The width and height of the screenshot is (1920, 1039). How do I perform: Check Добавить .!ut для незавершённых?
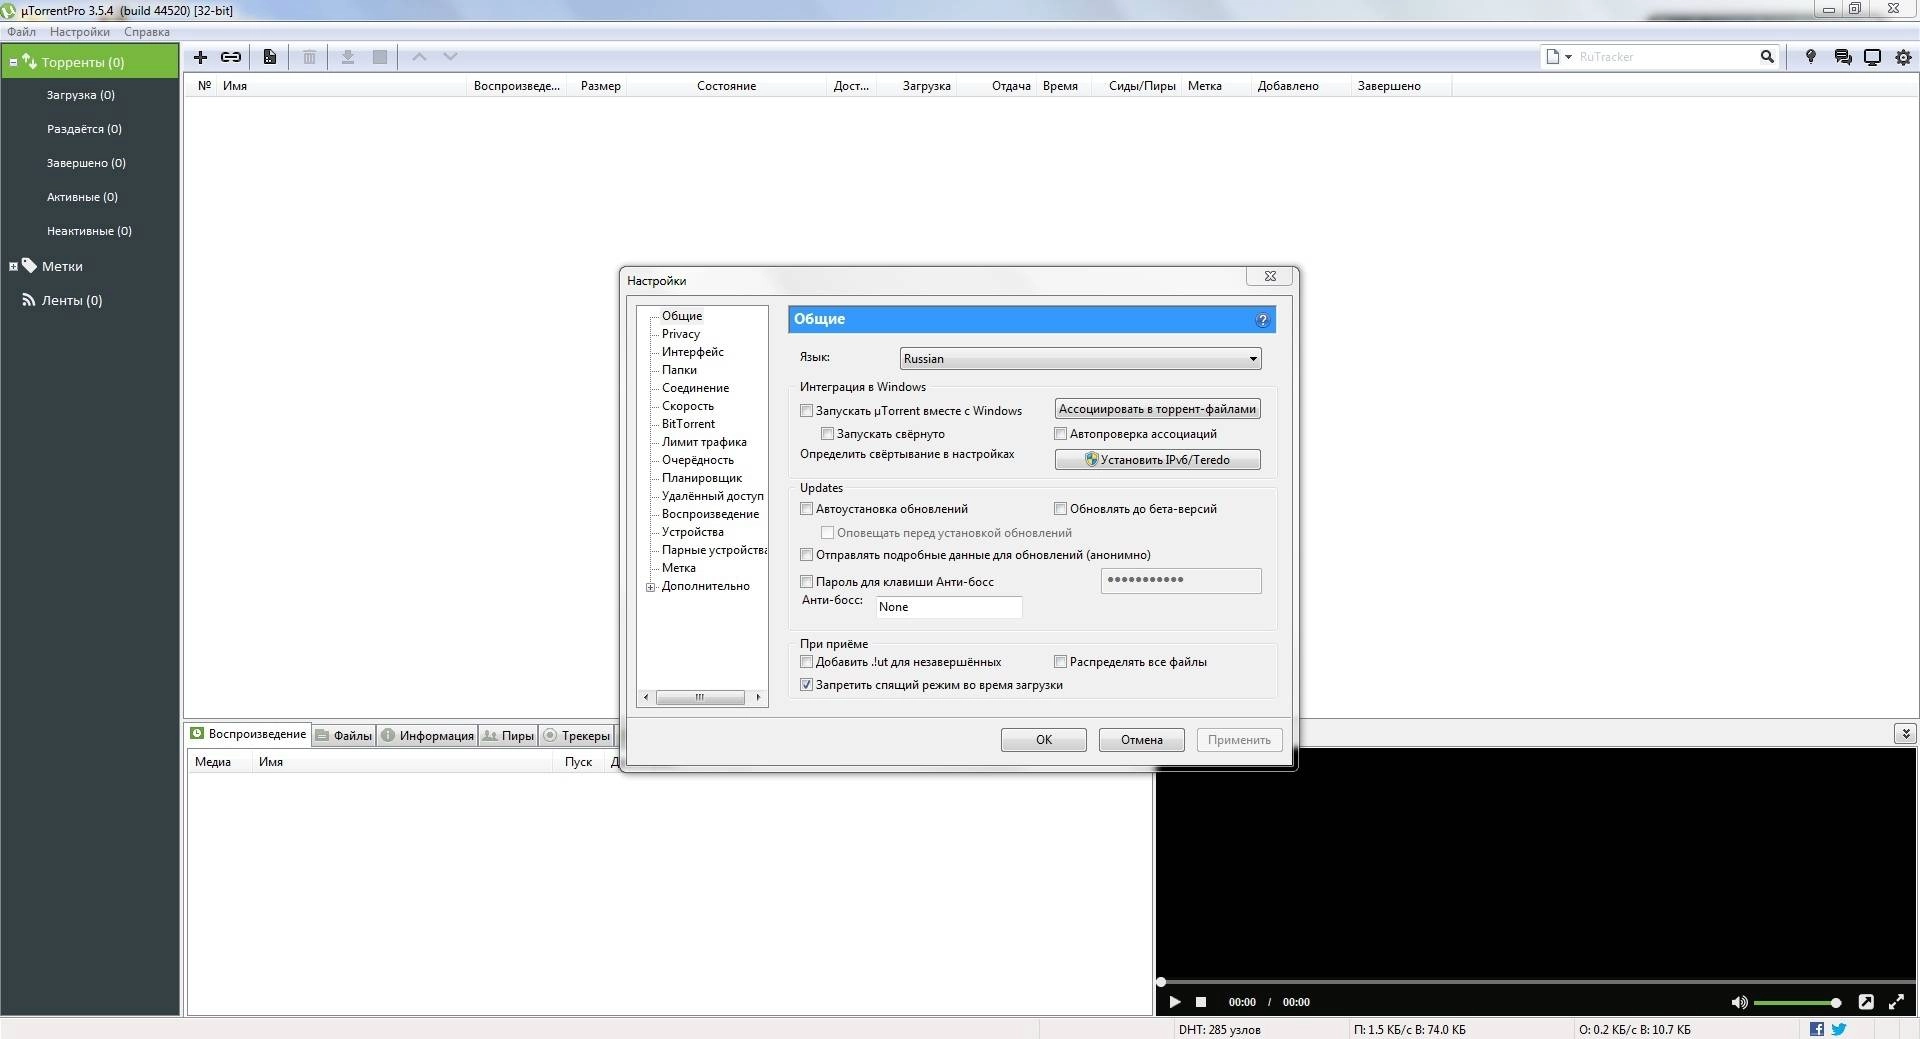point(806,662)
